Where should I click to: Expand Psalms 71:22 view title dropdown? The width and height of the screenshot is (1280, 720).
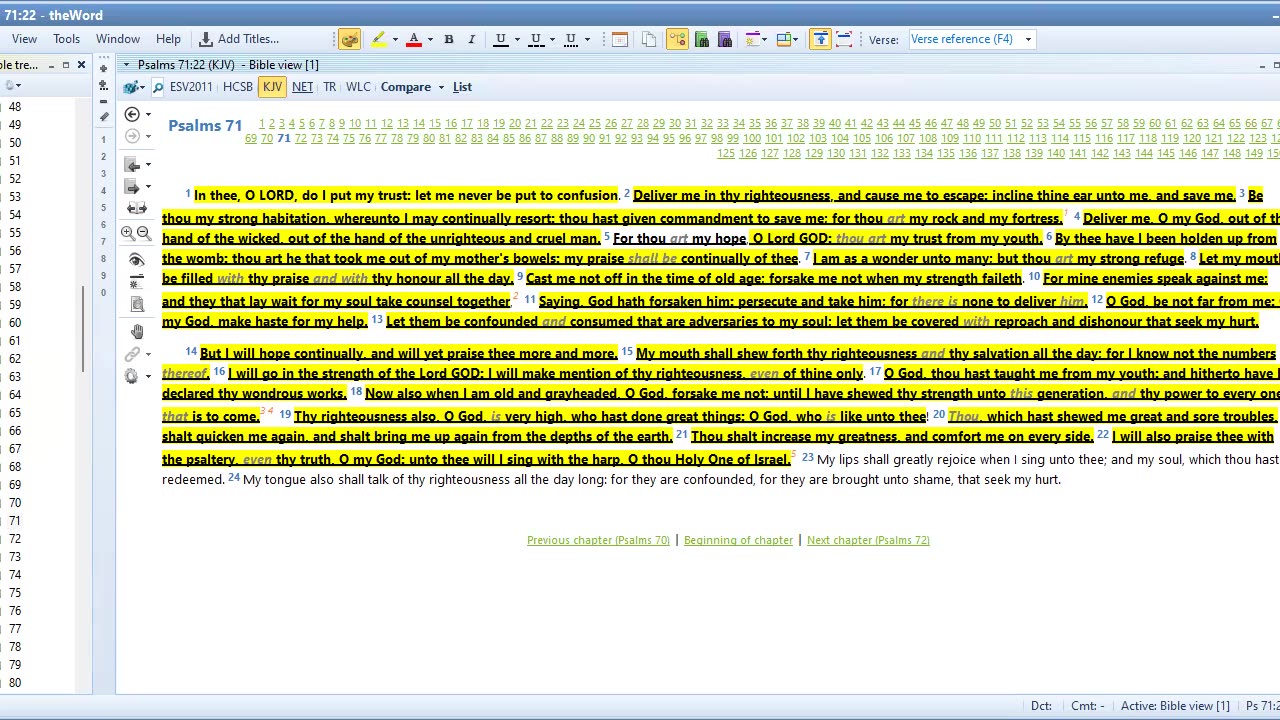126,65
